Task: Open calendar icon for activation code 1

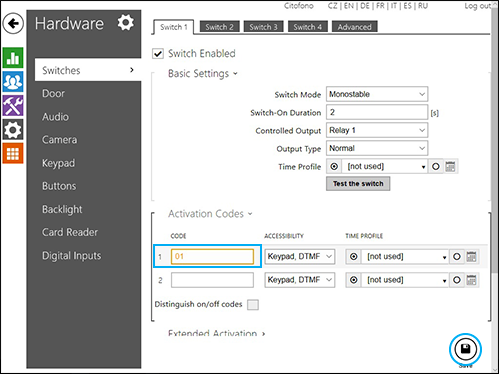Action: click(471, 257)
